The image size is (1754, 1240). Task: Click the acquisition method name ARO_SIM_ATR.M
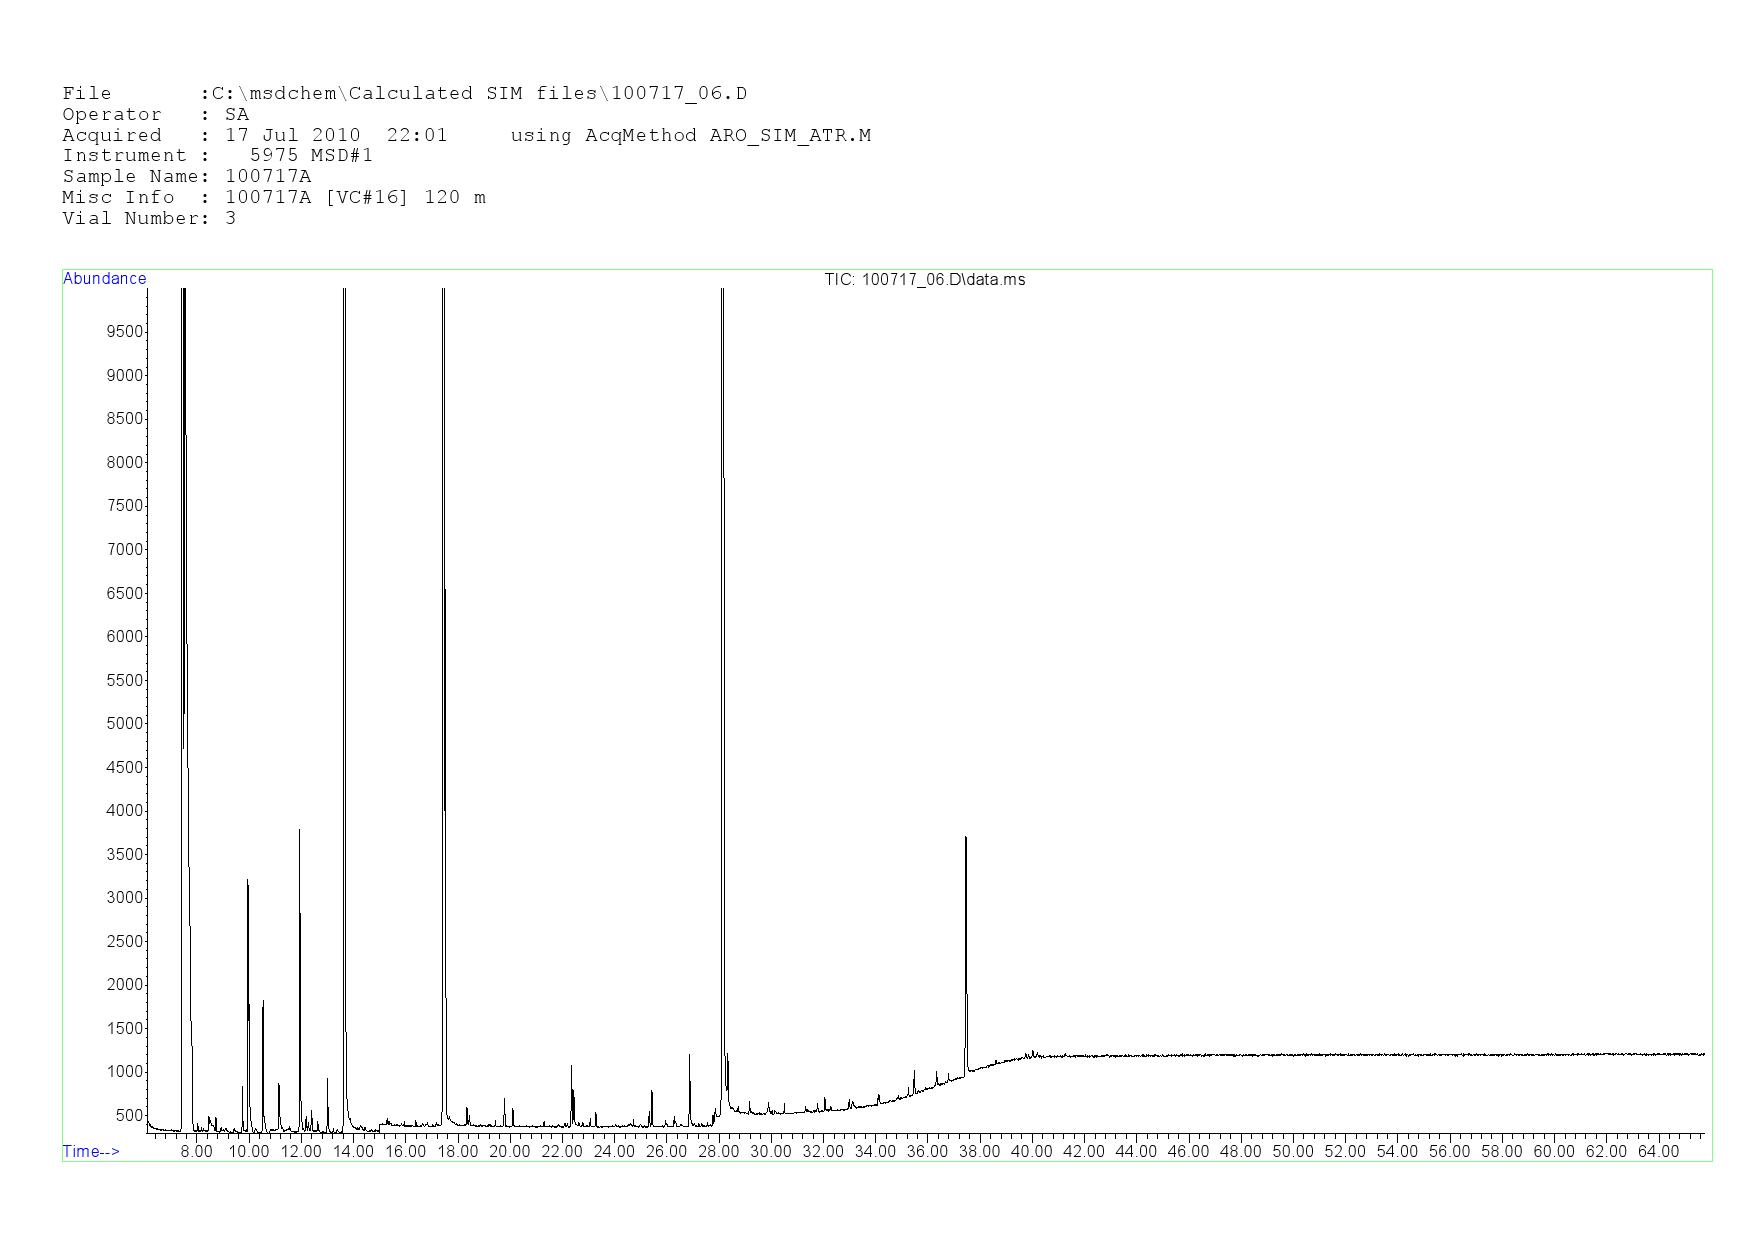tap(790, 136)
